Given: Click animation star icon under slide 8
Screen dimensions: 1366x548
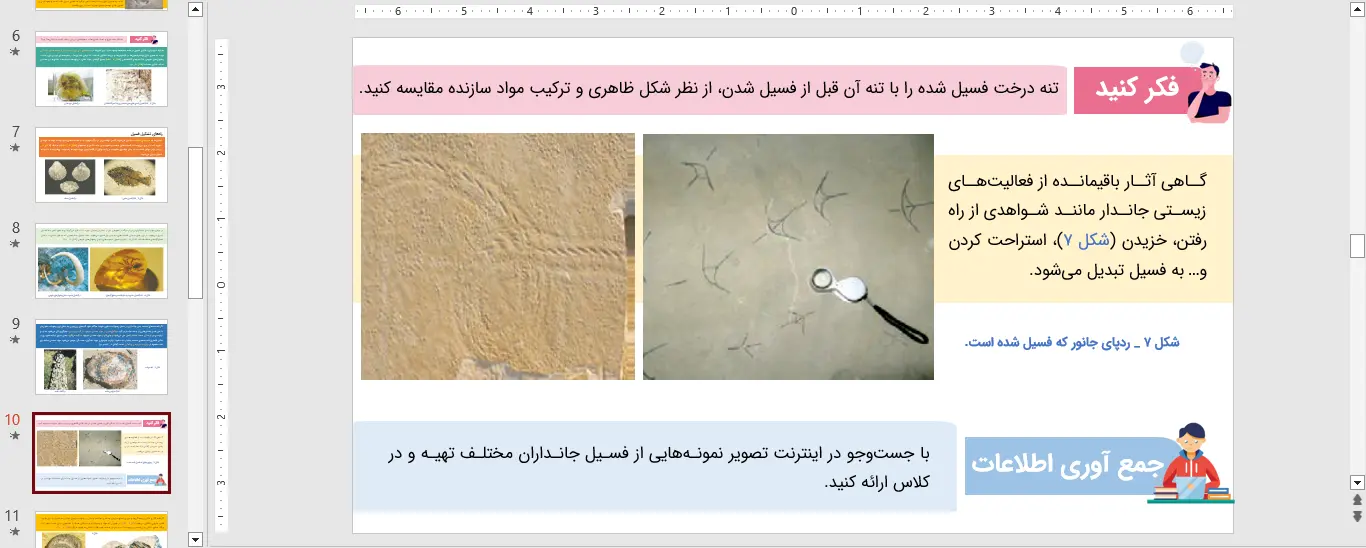Looking at the screenshot, I should [15, 244].
